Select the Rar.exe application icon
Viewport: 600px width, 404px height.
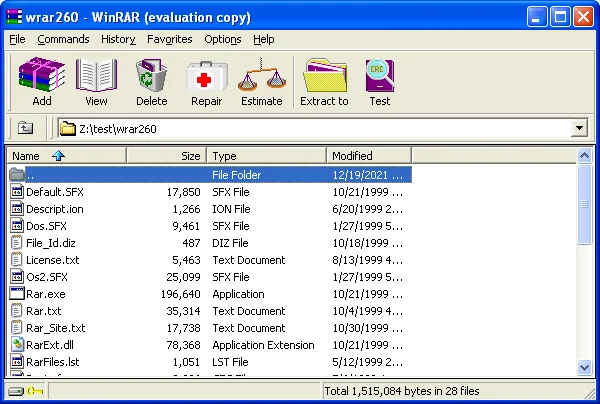[17, 294]
